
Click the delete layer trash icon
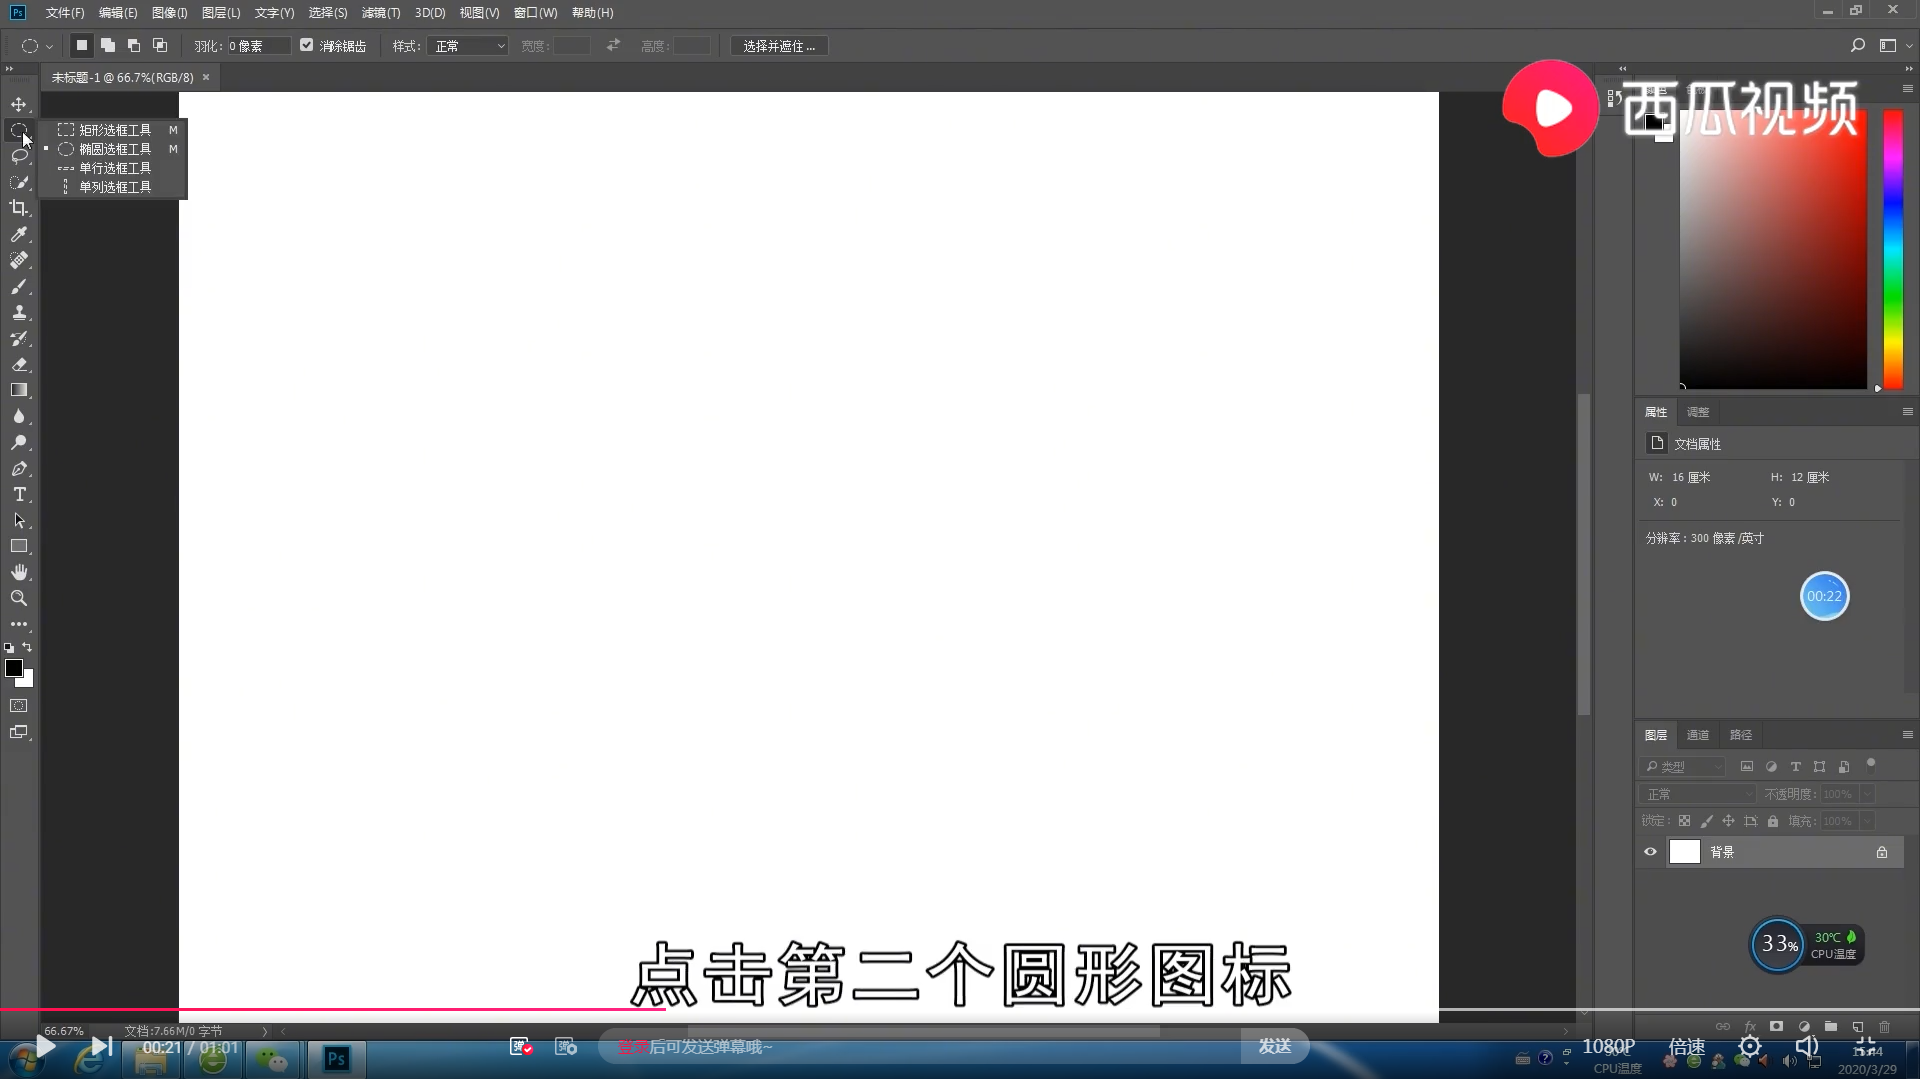pyautogui.click(x=1884, y=1026)
